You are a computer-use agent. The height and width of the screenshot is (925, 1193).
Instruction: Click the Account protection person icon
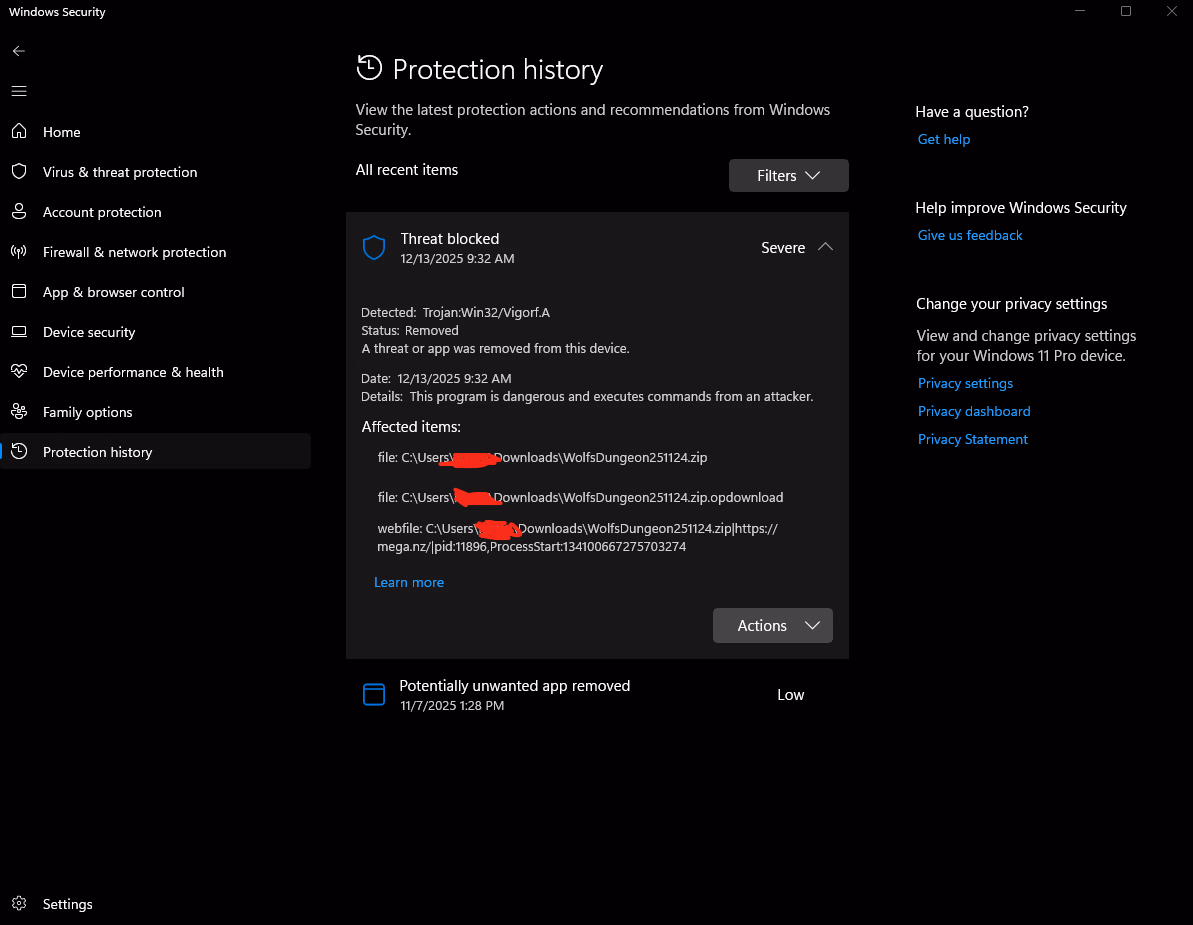(19, 212)
